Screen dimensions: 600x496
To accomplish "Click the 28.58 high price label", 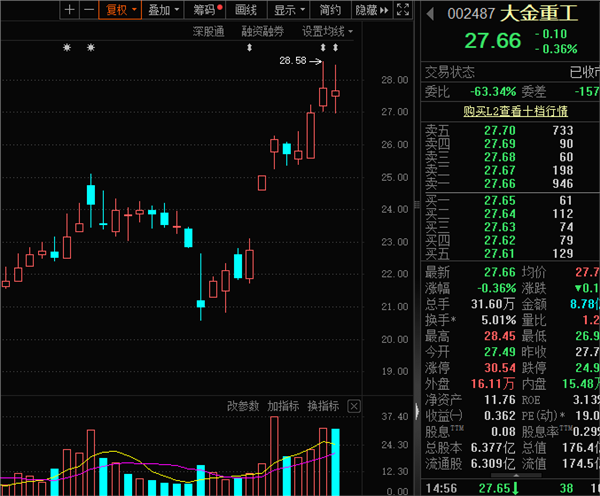I will point(293,60).
